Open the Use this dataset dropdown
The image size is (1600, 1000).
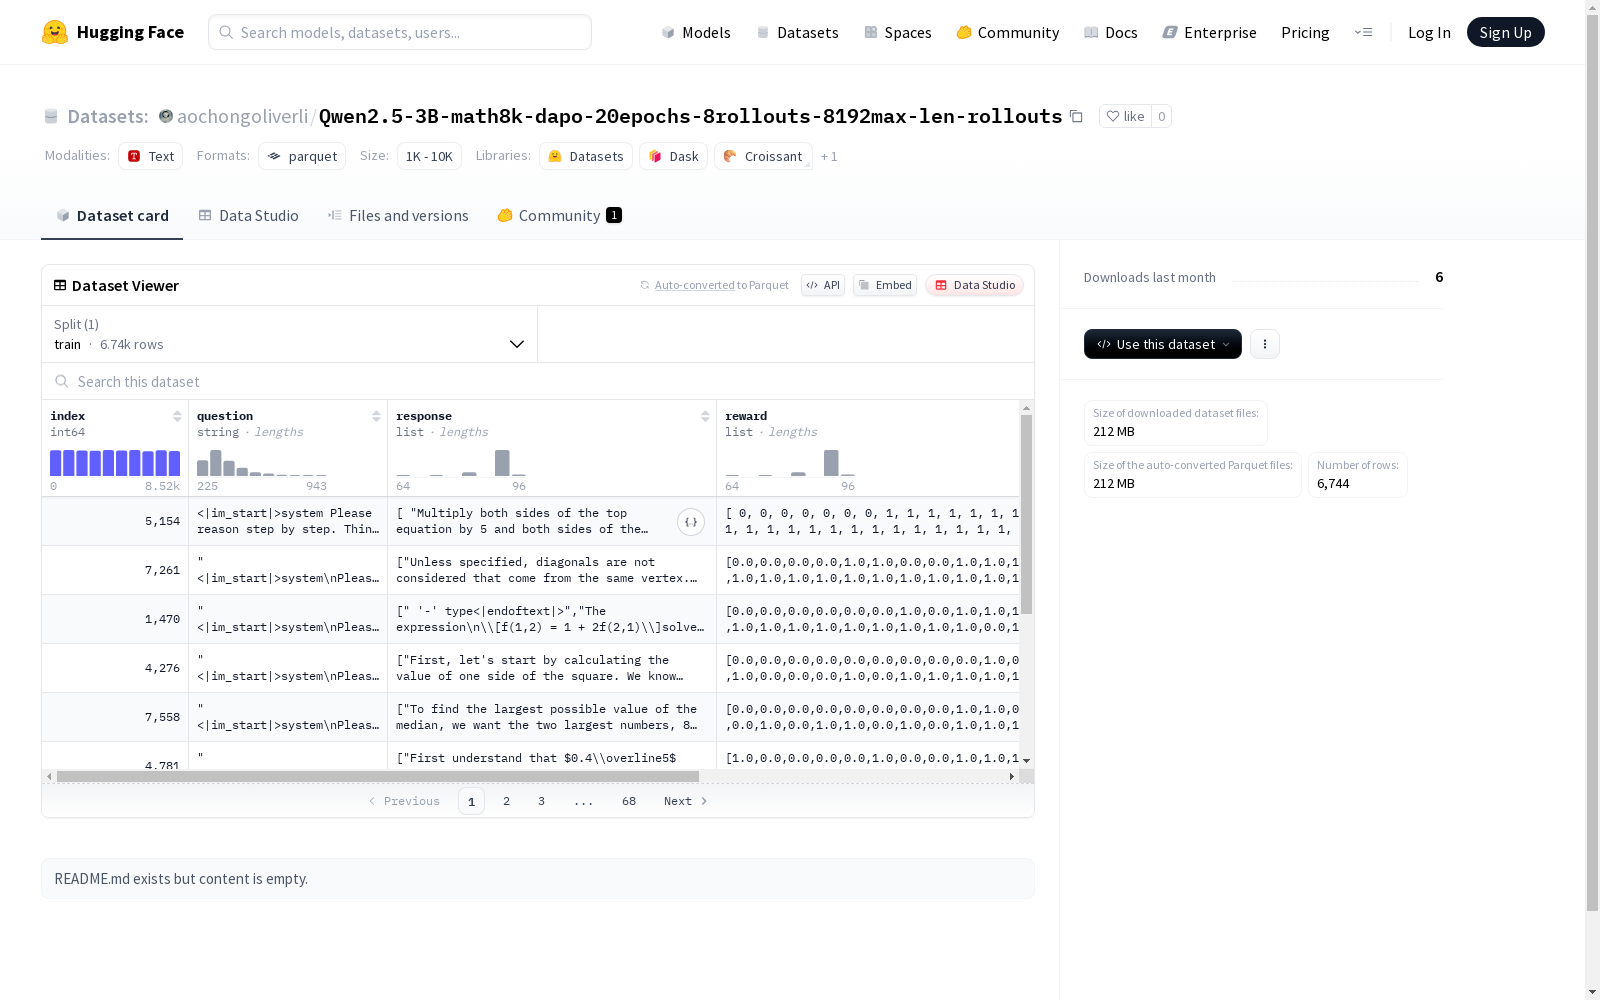(x=1163, y=344)
